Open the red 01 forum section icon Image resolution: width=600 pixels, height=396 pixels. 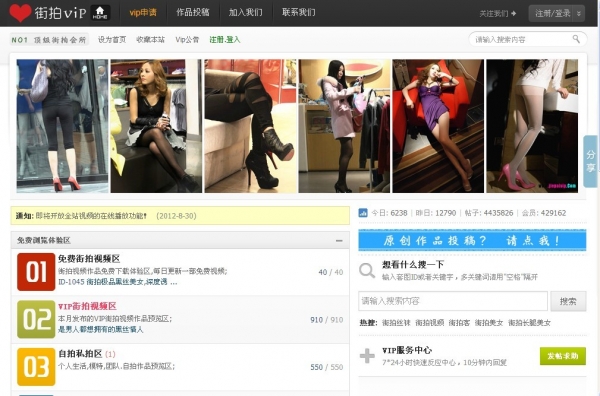click(36, 272)
